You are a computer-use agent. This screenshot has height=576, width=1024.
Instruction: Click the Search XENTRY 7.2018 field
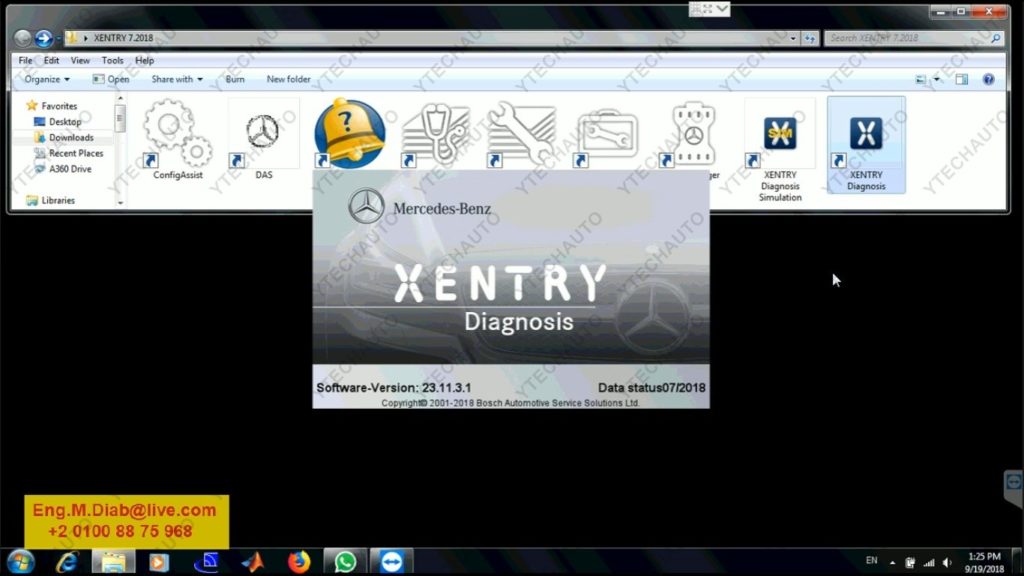(x=908, y=38)
